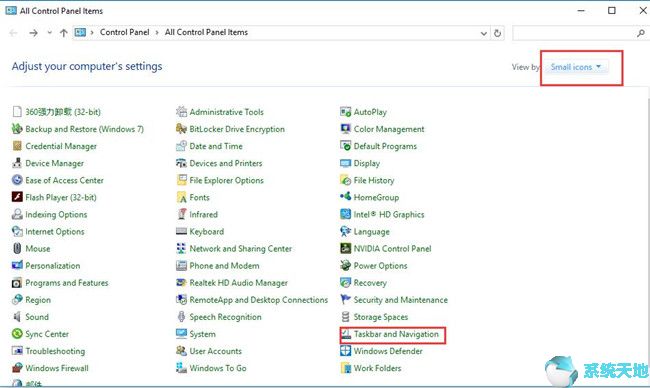Open Default Programs
Image resolution: width=650 pixels, height=388 pixels.
coord(385,146)
